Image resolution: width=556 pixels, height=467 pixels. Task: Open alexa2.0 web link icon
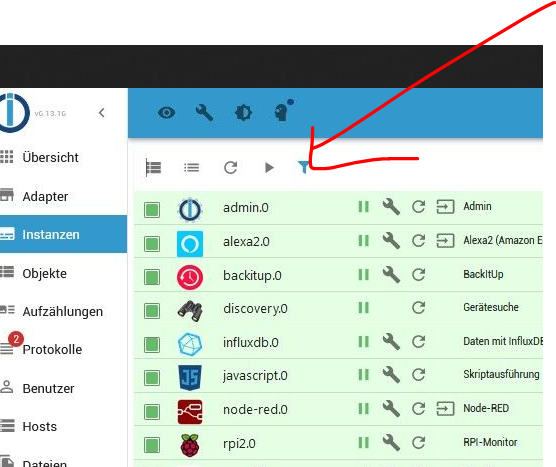(x=445, y=240)
